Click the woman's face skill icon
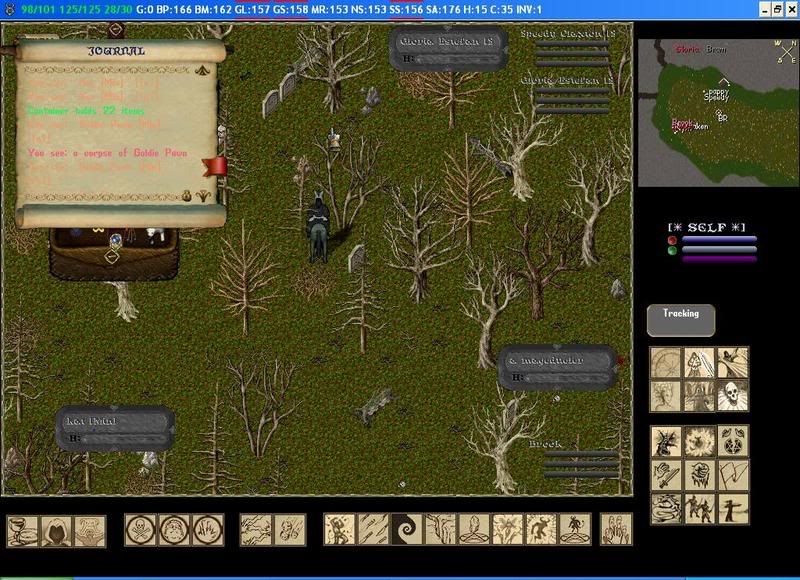The image size is (800, 580). click(665, 396)
